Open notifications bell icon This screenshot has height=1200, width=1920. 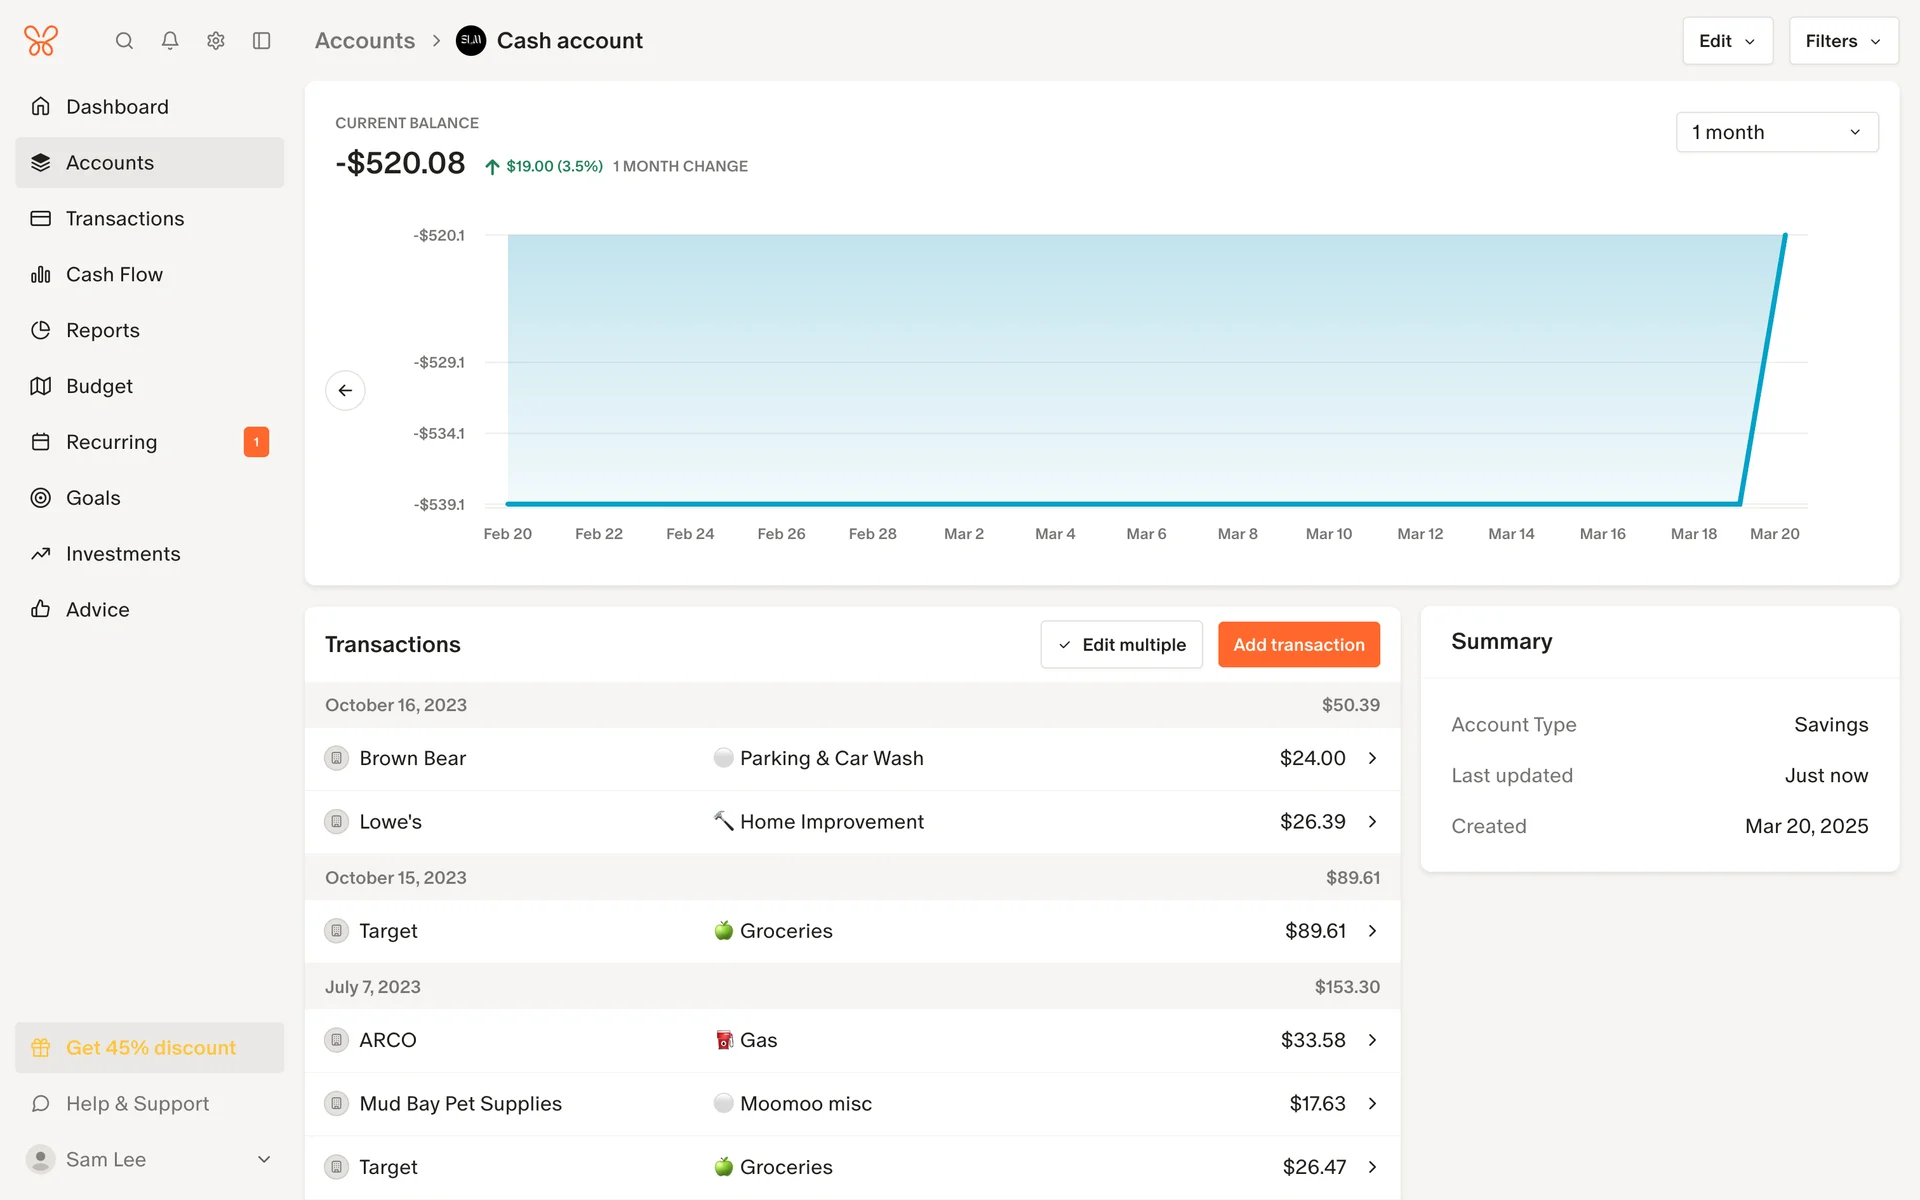tap(170, 41)
